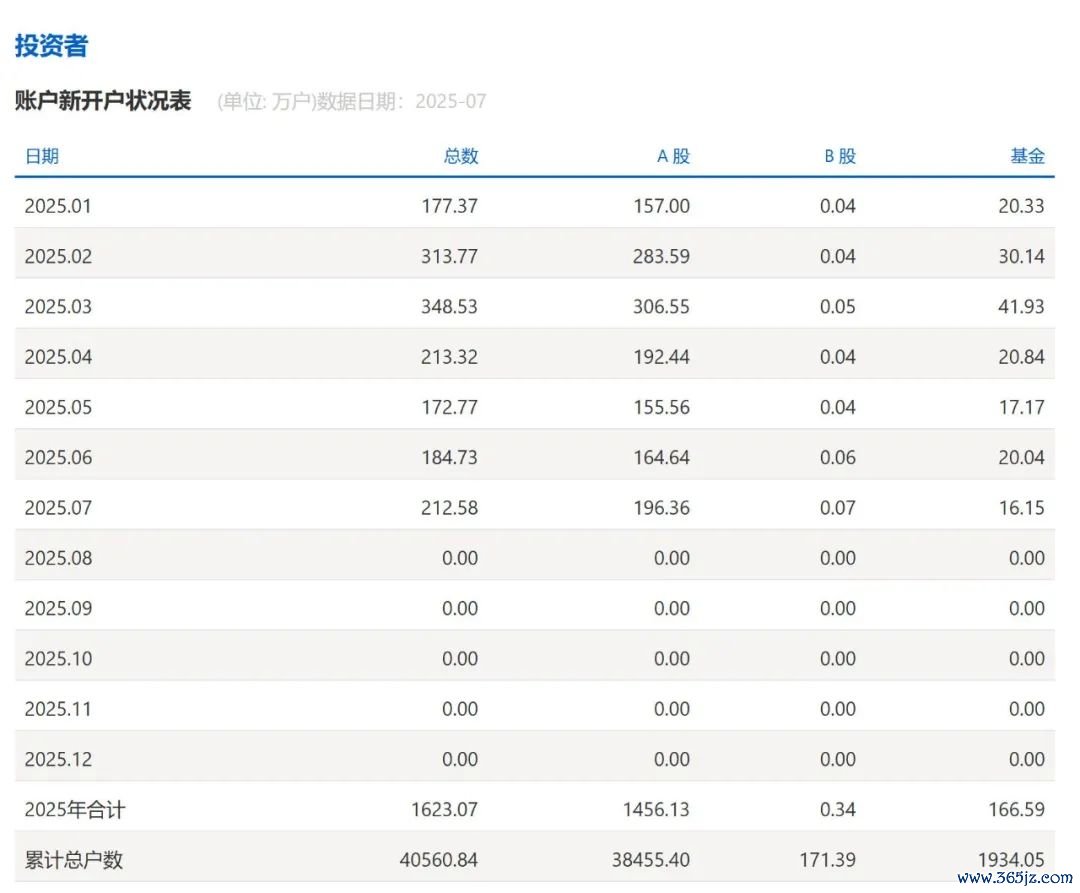Click the yearly A股 total 1456.13
1080x893 pixels.
[x=656, y=810]
